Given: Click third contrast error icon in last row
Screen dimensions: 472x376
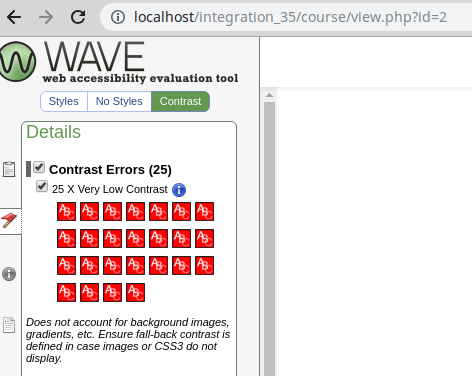Looking at the screenshot, I should [112, 292].
